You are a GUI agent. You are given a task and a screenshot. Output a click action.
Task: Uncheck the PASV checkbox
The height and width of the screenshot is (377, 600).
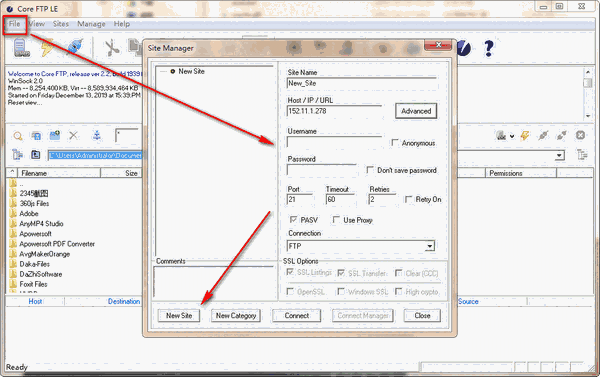coord(293,220)
